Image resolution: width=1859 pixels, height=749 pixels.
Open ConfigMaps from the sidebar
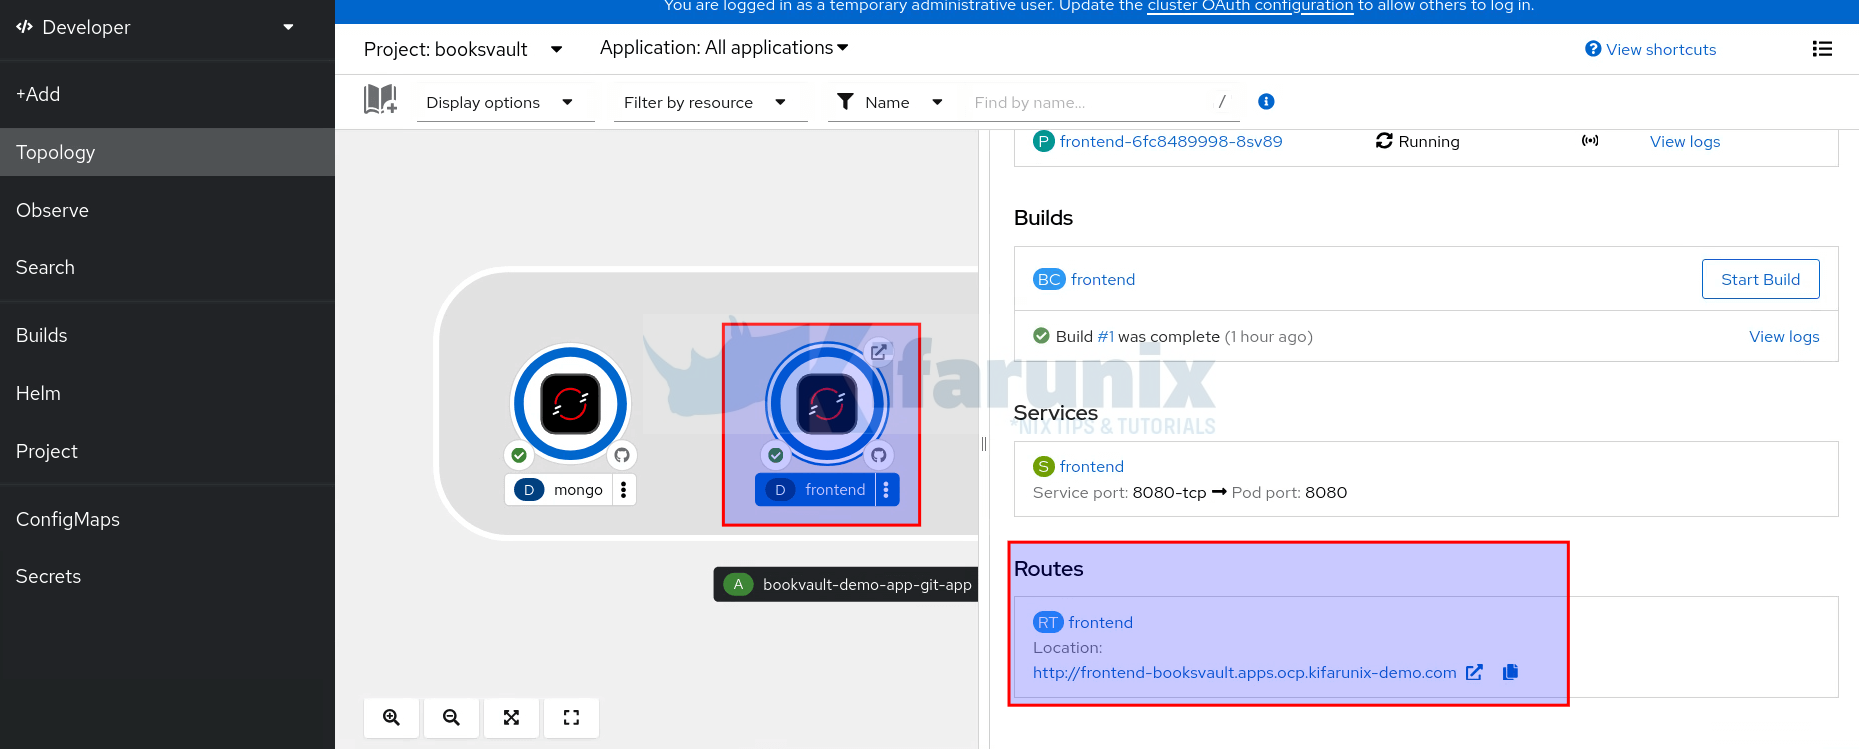pos(67,519)
